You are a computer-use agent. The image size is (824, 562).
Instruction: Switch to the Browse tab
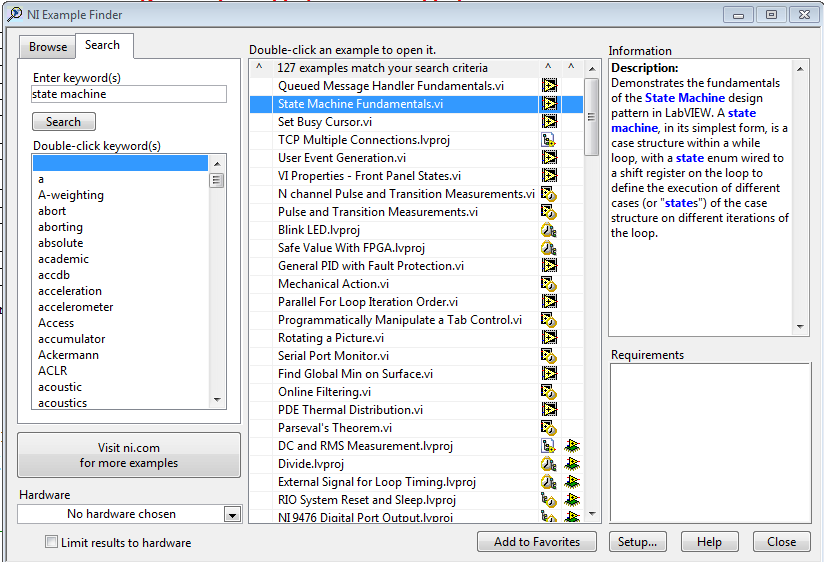[x=48, y=47]
